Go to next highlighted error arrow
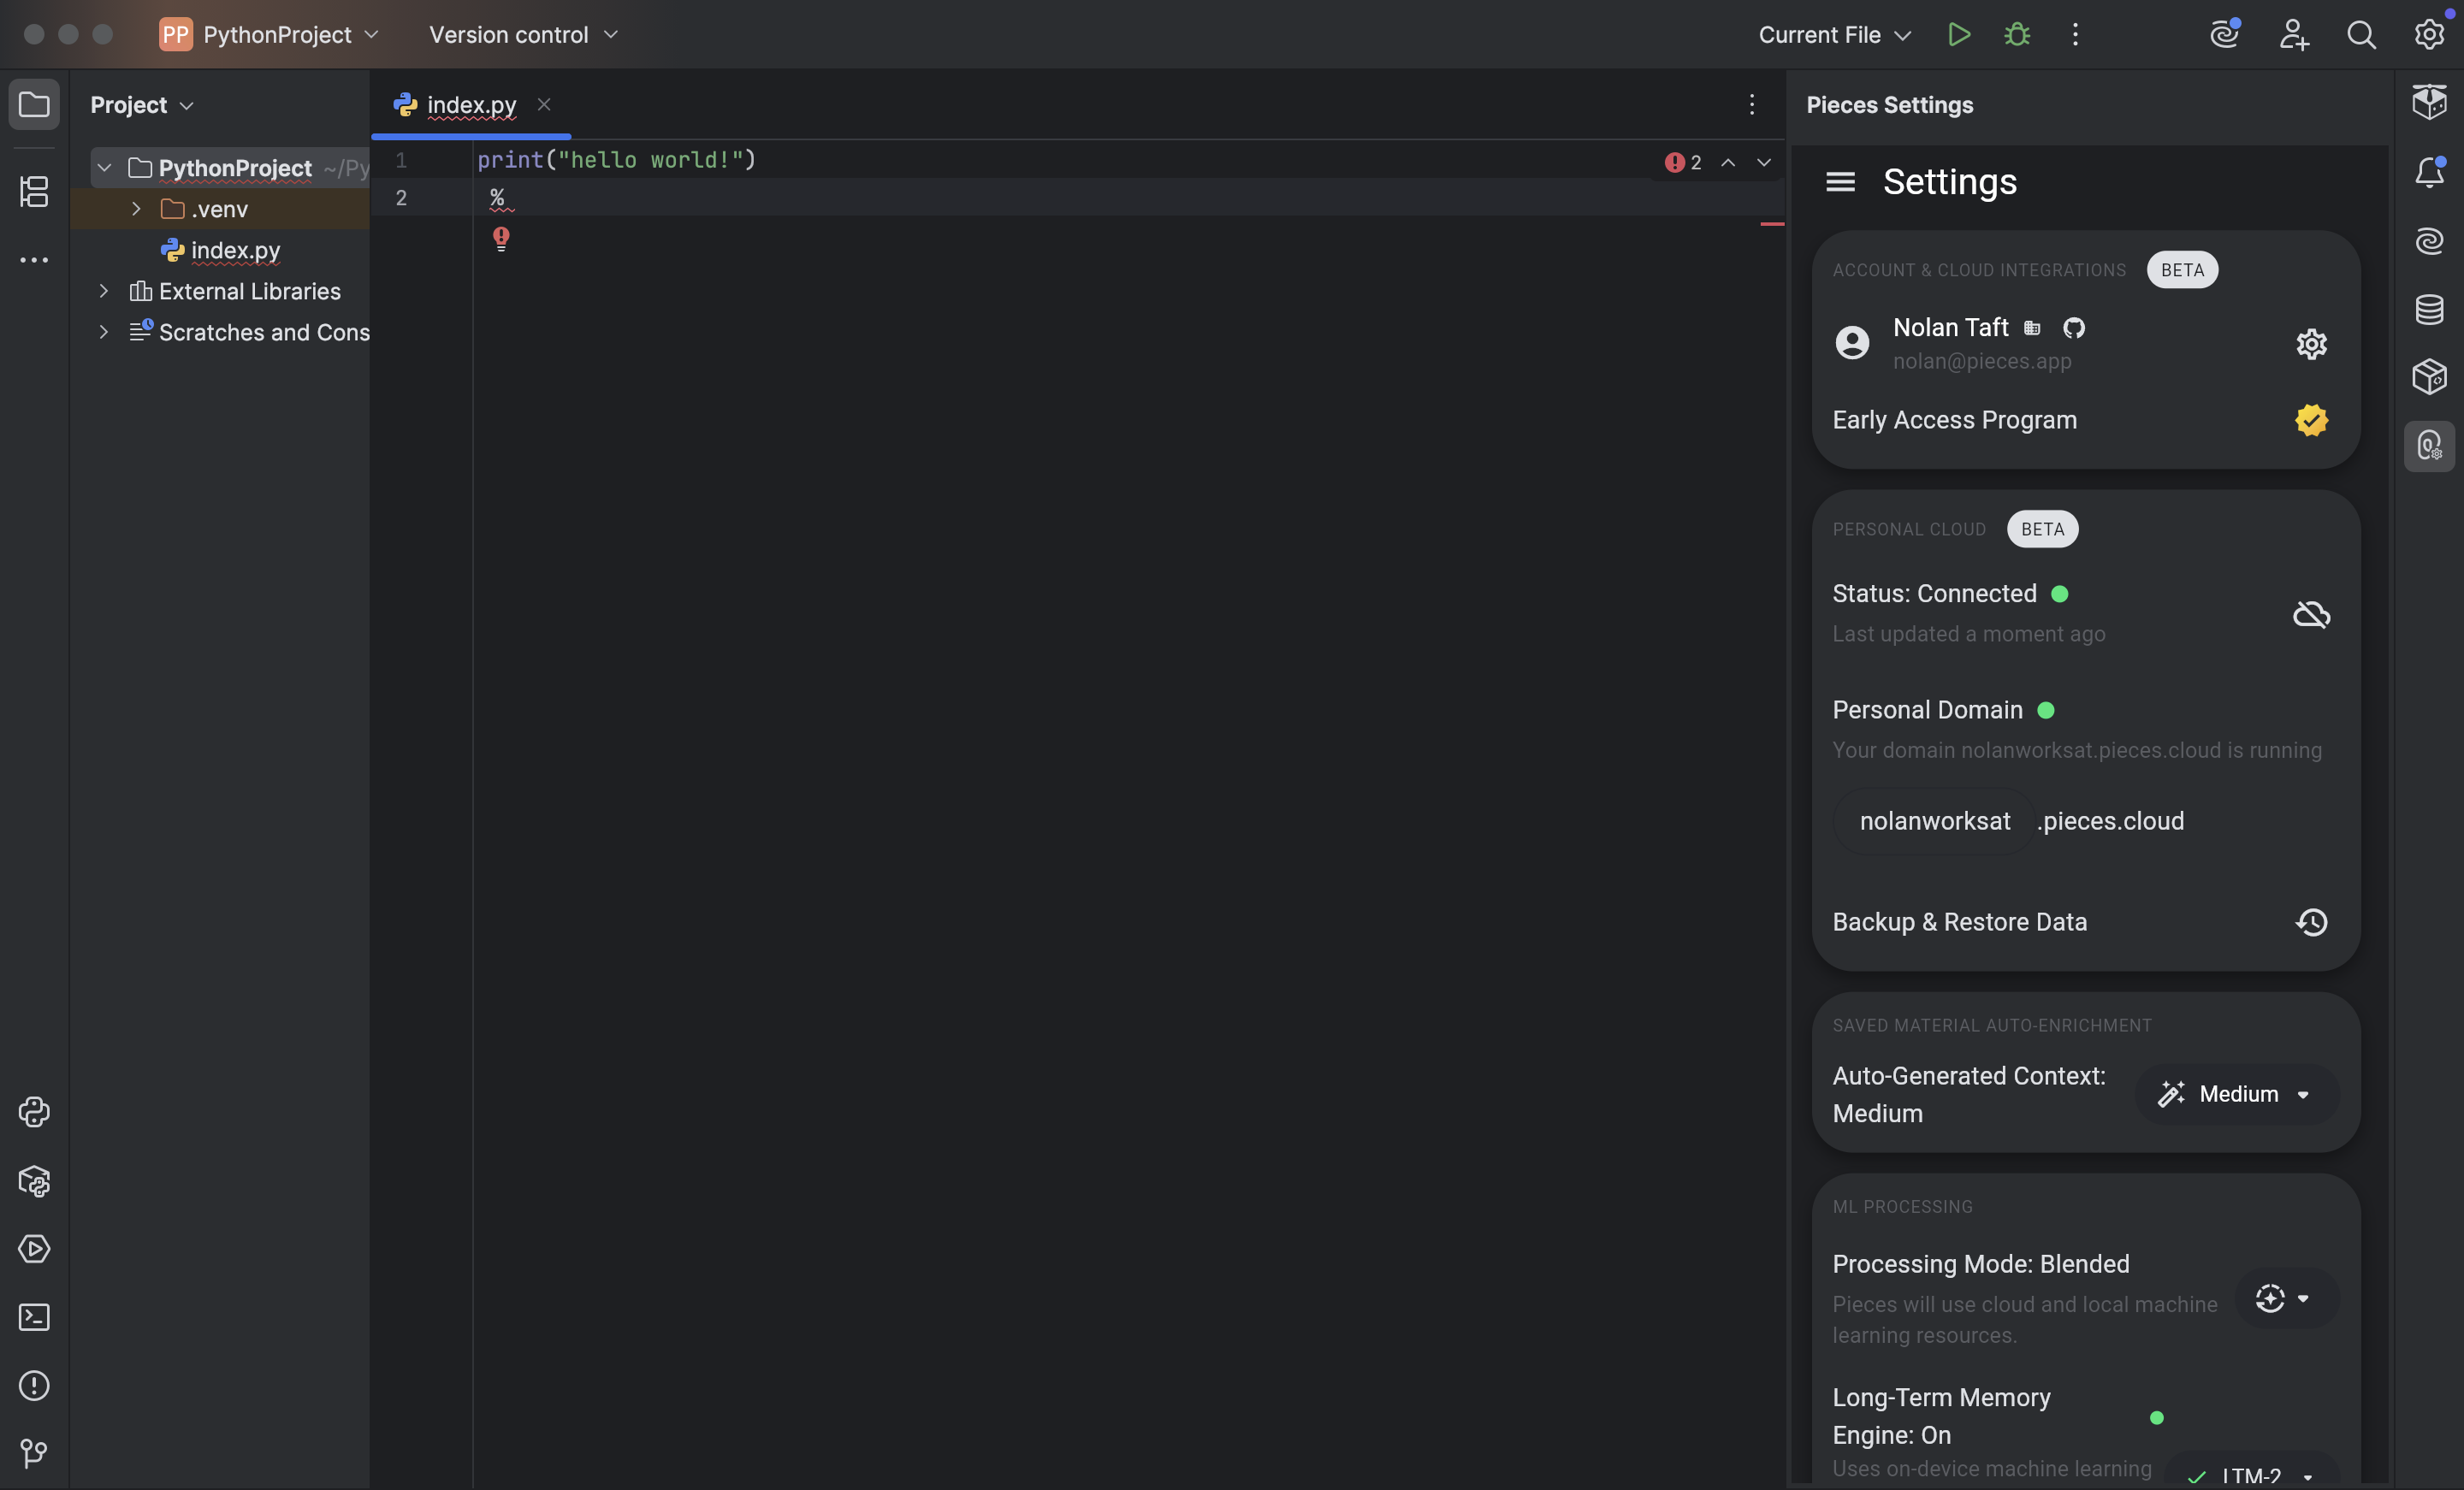Image resolution: width=2464 pixels, height=1490 pixels. coord(1764,162)
